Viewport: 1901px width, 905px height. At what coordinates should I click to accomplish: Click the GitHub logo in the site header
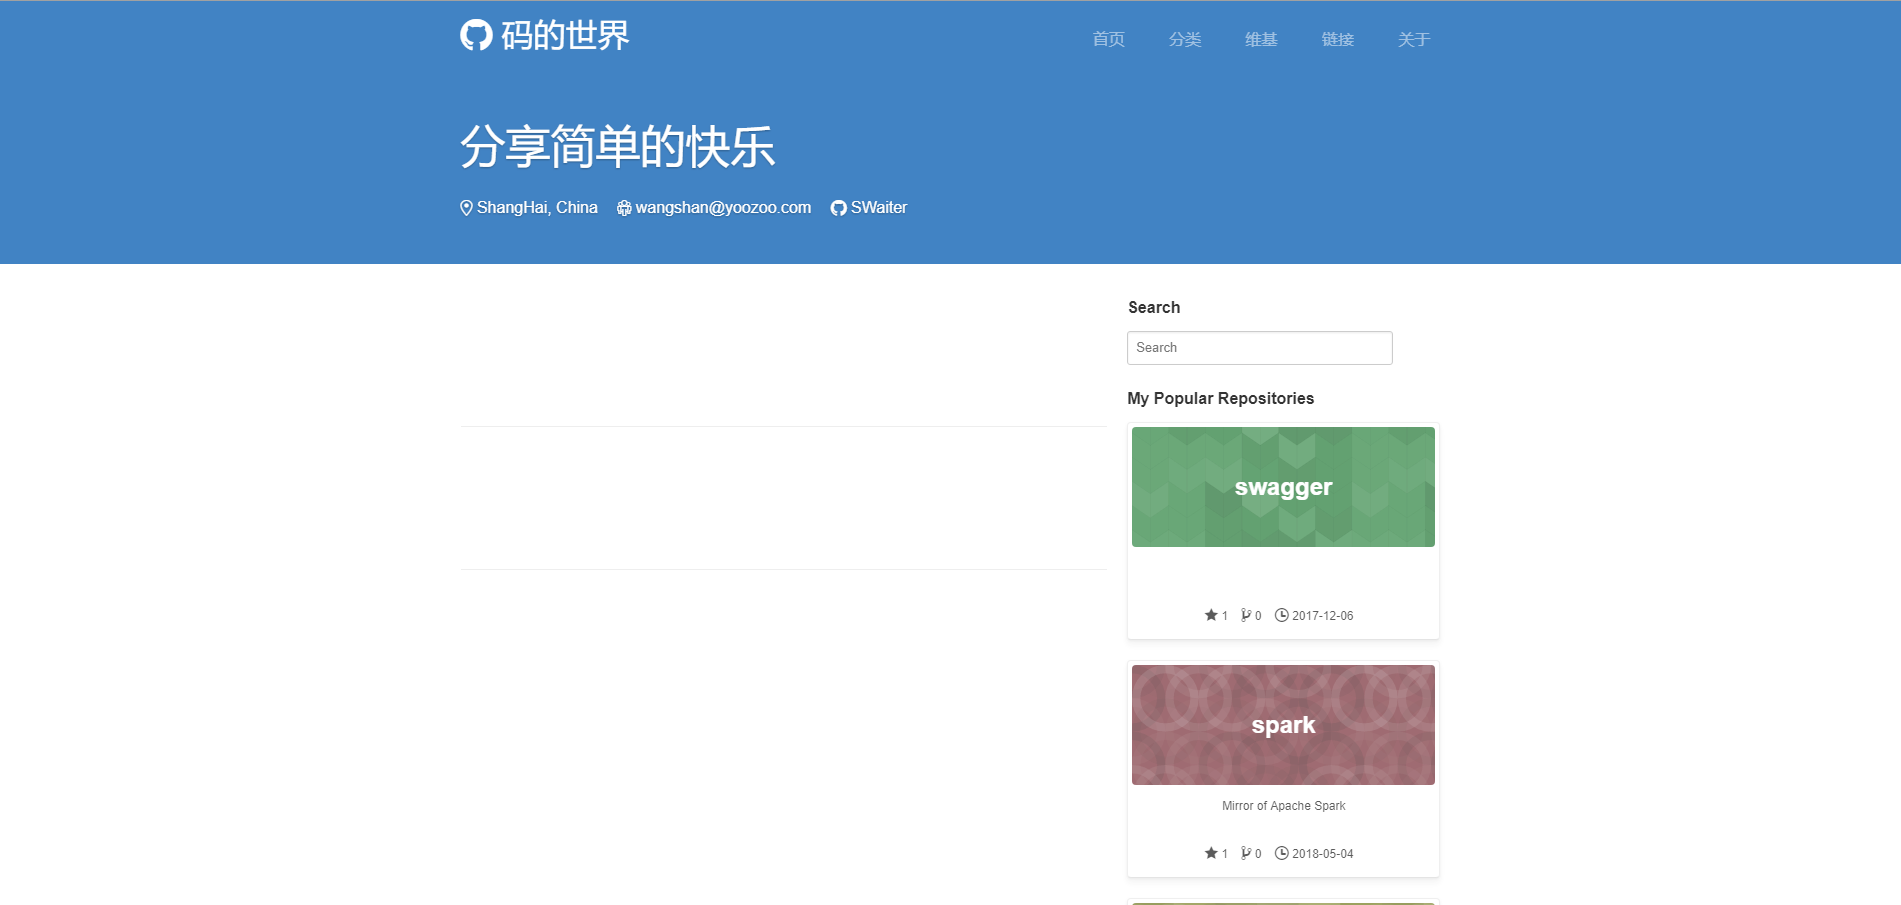[475, 37]
